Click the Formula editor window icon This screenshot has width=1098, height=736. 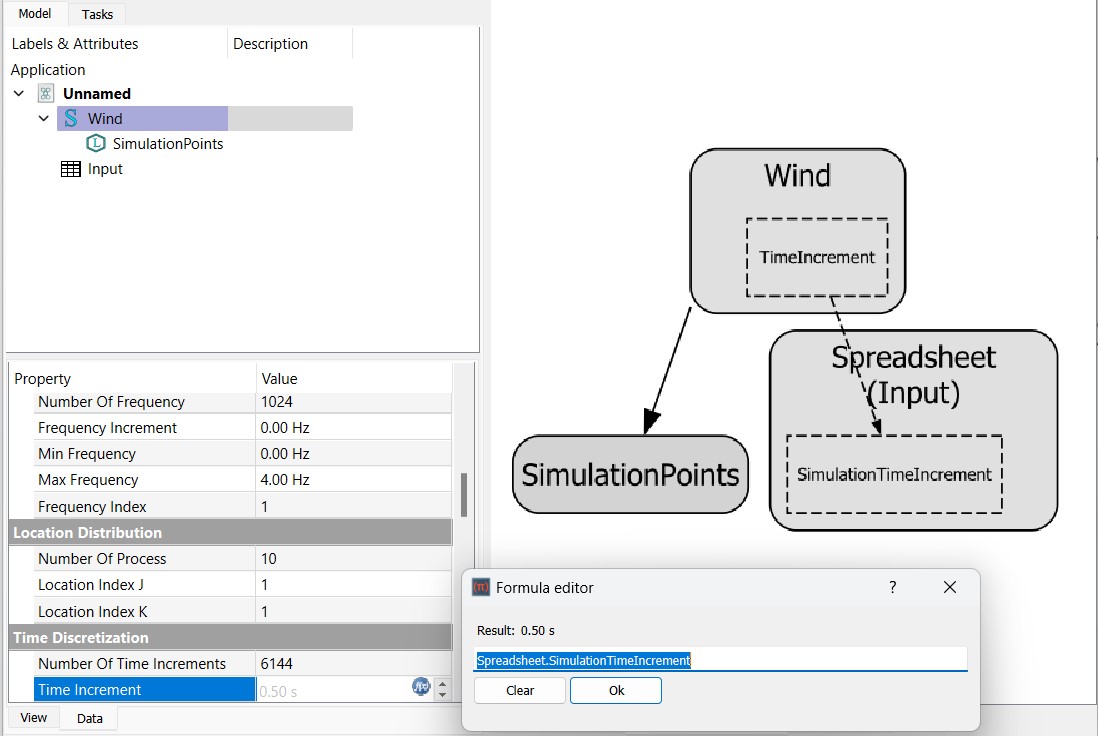point(481,588)
